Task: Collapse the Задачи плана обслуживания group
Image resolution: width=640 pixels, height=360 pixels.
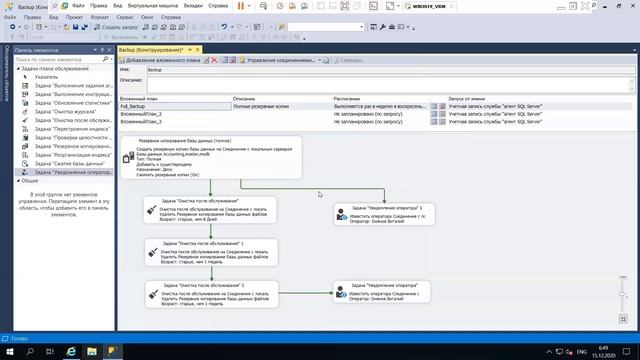Action: coord(18,69)
